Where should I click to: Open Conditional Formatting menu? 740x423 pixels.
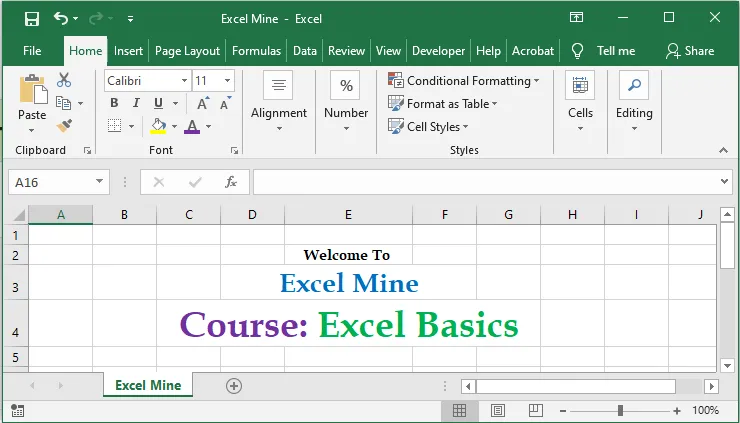coord(463,81)
